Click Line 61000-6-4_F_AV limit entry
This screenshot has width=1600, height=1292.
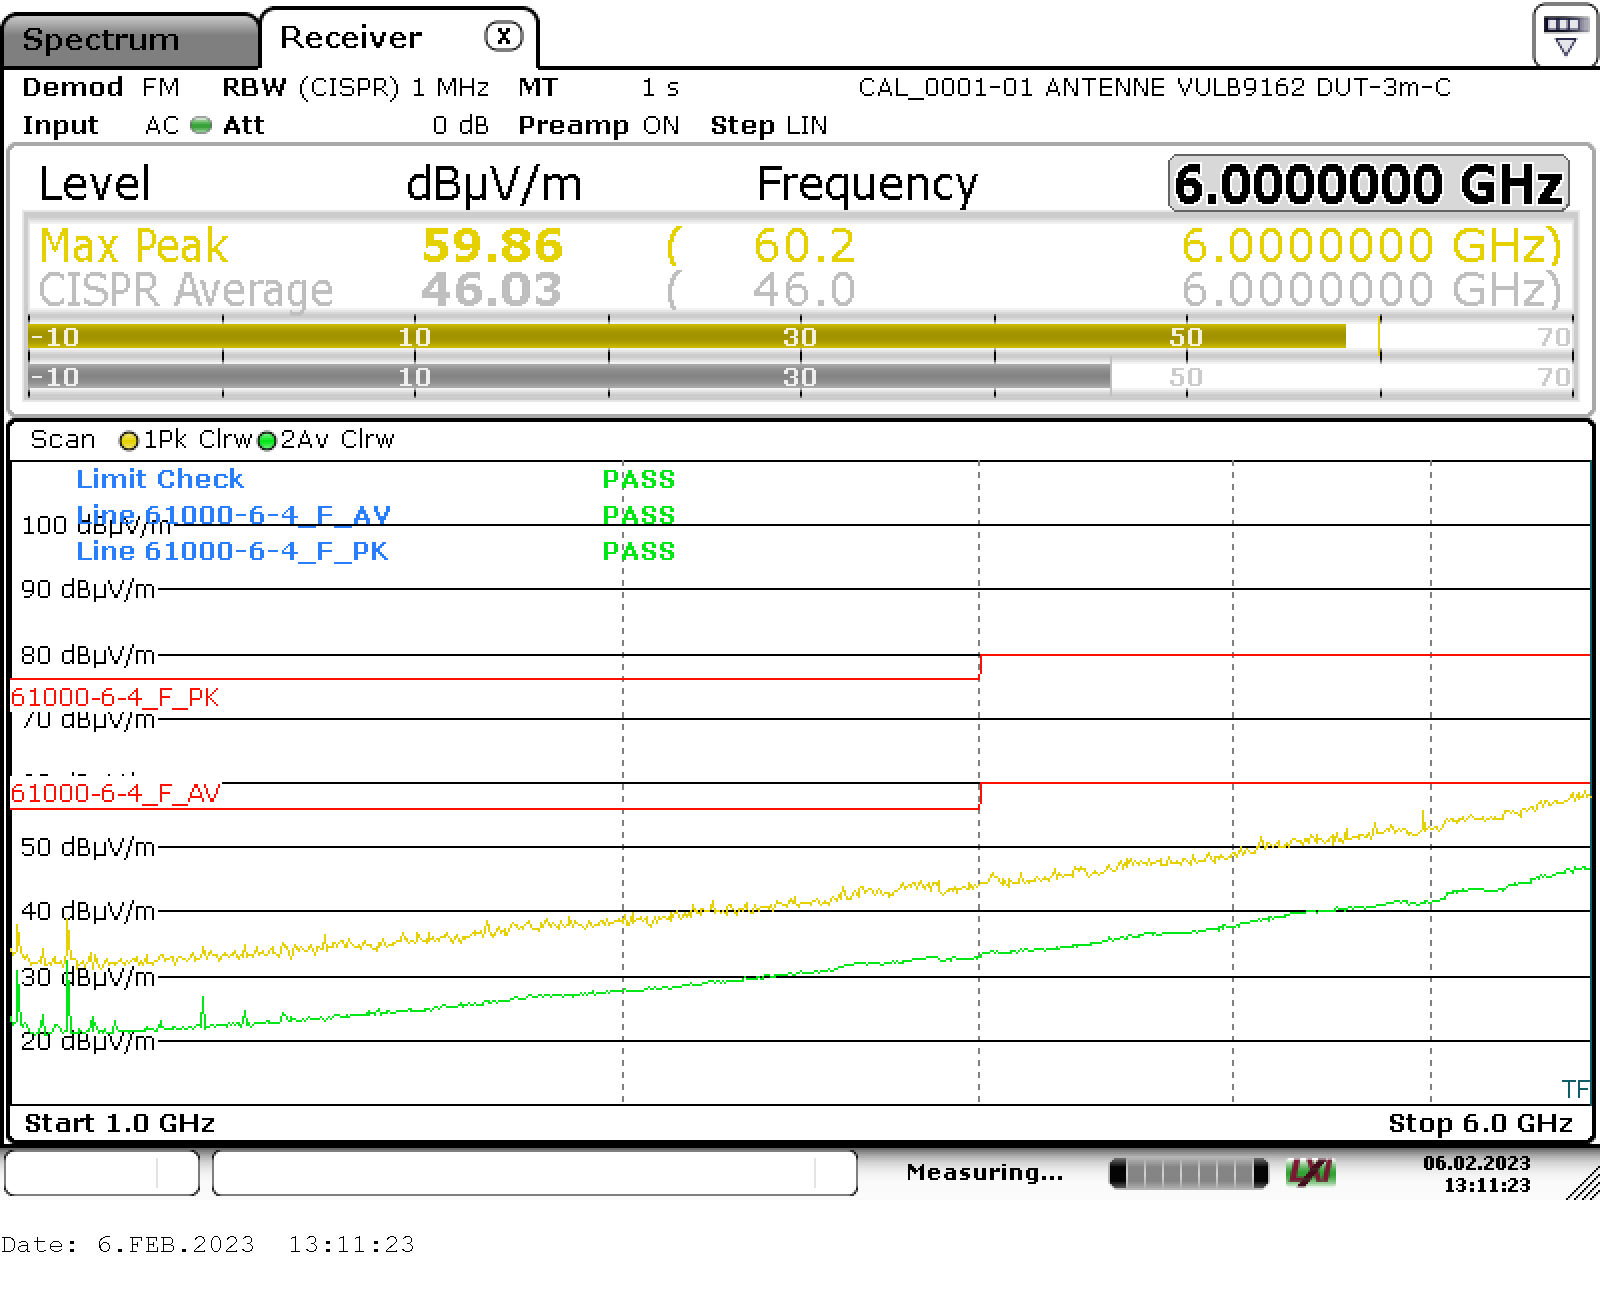click(x=233, y=515)
